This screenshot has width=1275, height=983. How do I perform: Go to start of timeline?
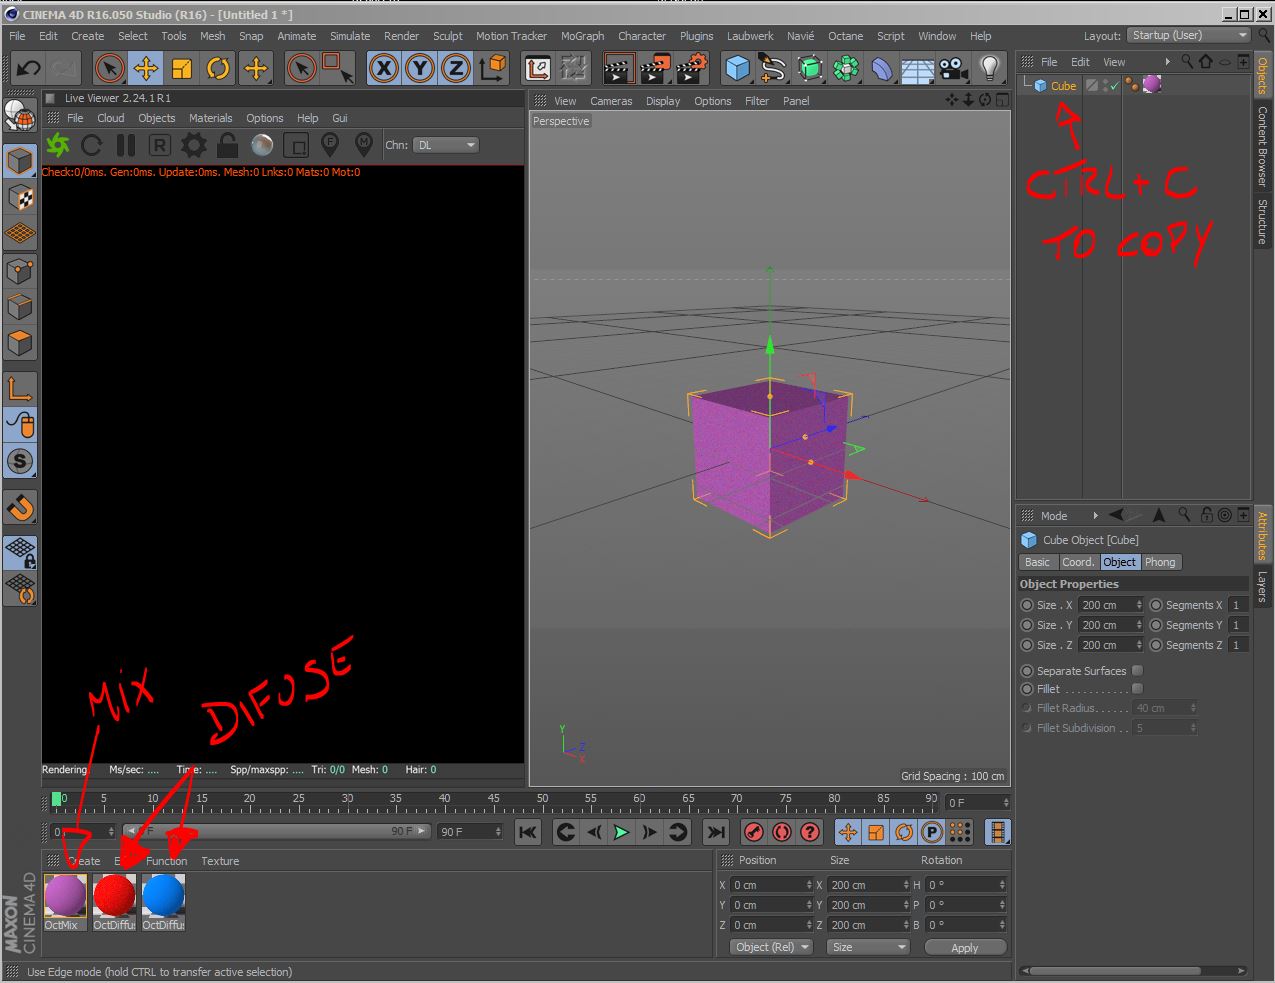pos(528,832)
